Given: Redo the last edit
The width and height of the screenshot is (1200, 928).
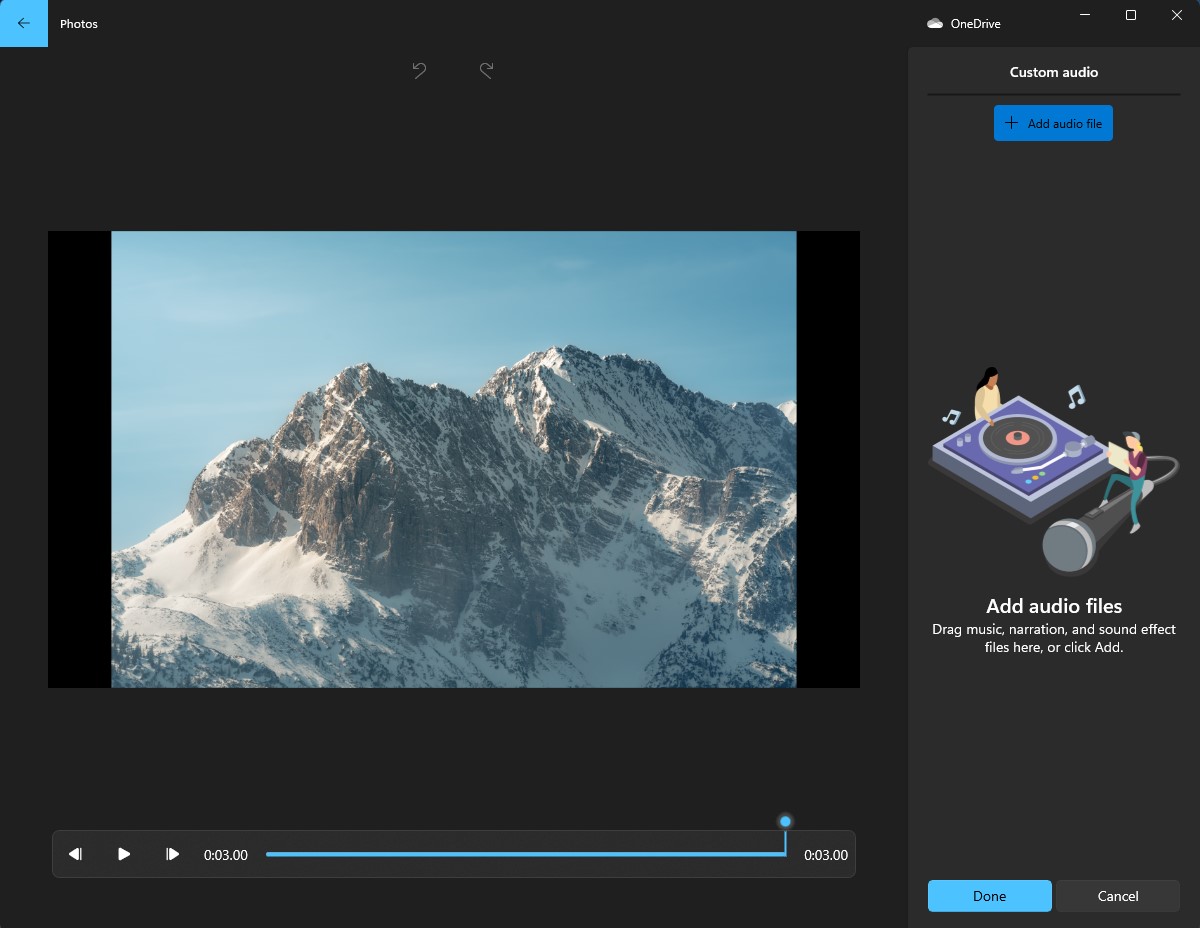Looking at the screenshot, I should [486, 70].
